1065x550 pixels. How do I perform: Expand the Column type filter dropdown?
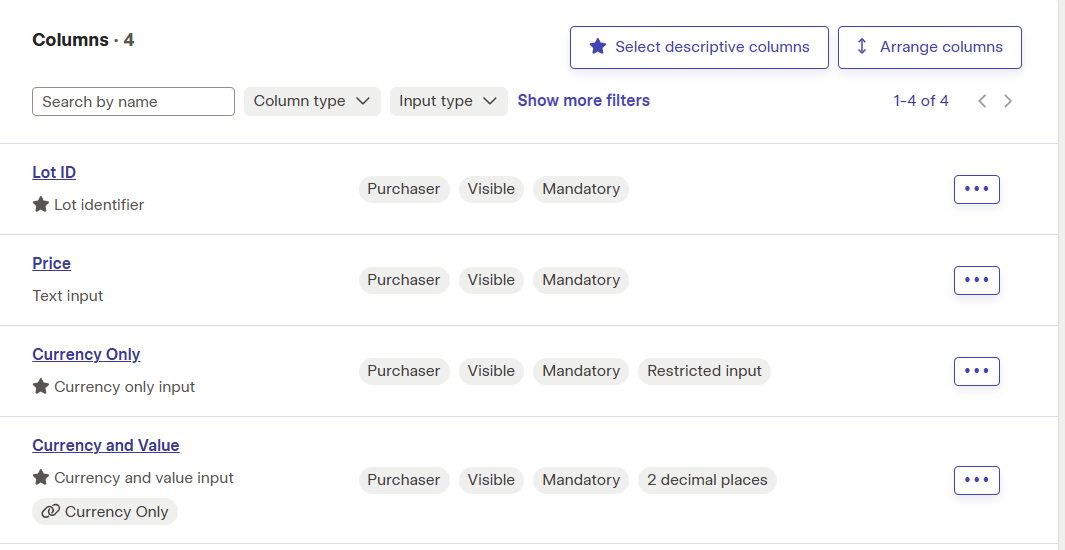pos(312,101)
